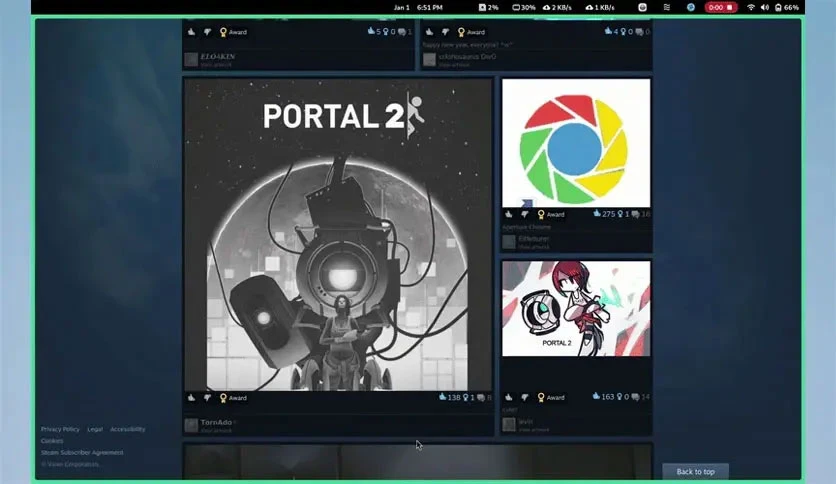View 275 likes count on Aperture Chrome
This screenshot has height=484, width=836.
pos(604,214)
